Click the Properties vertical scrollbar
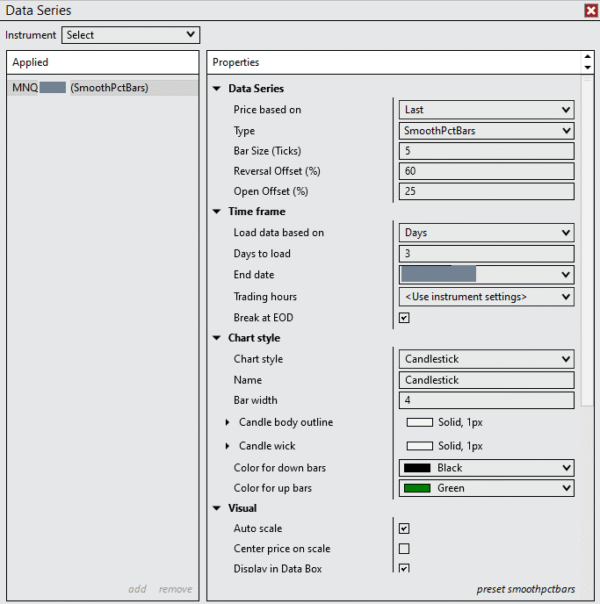The image size is (600, 604). point(587,241)
